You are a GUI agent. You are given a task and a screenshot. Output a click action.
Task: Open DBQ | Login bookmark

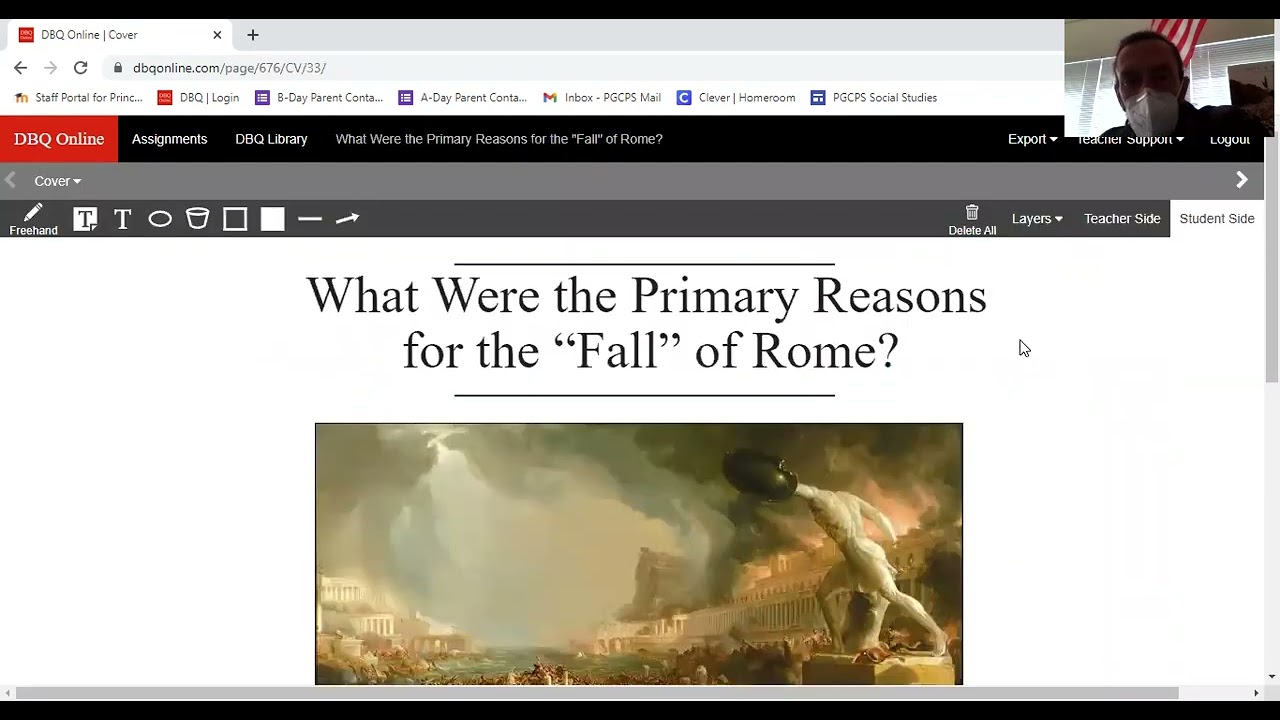pos(199,98)
